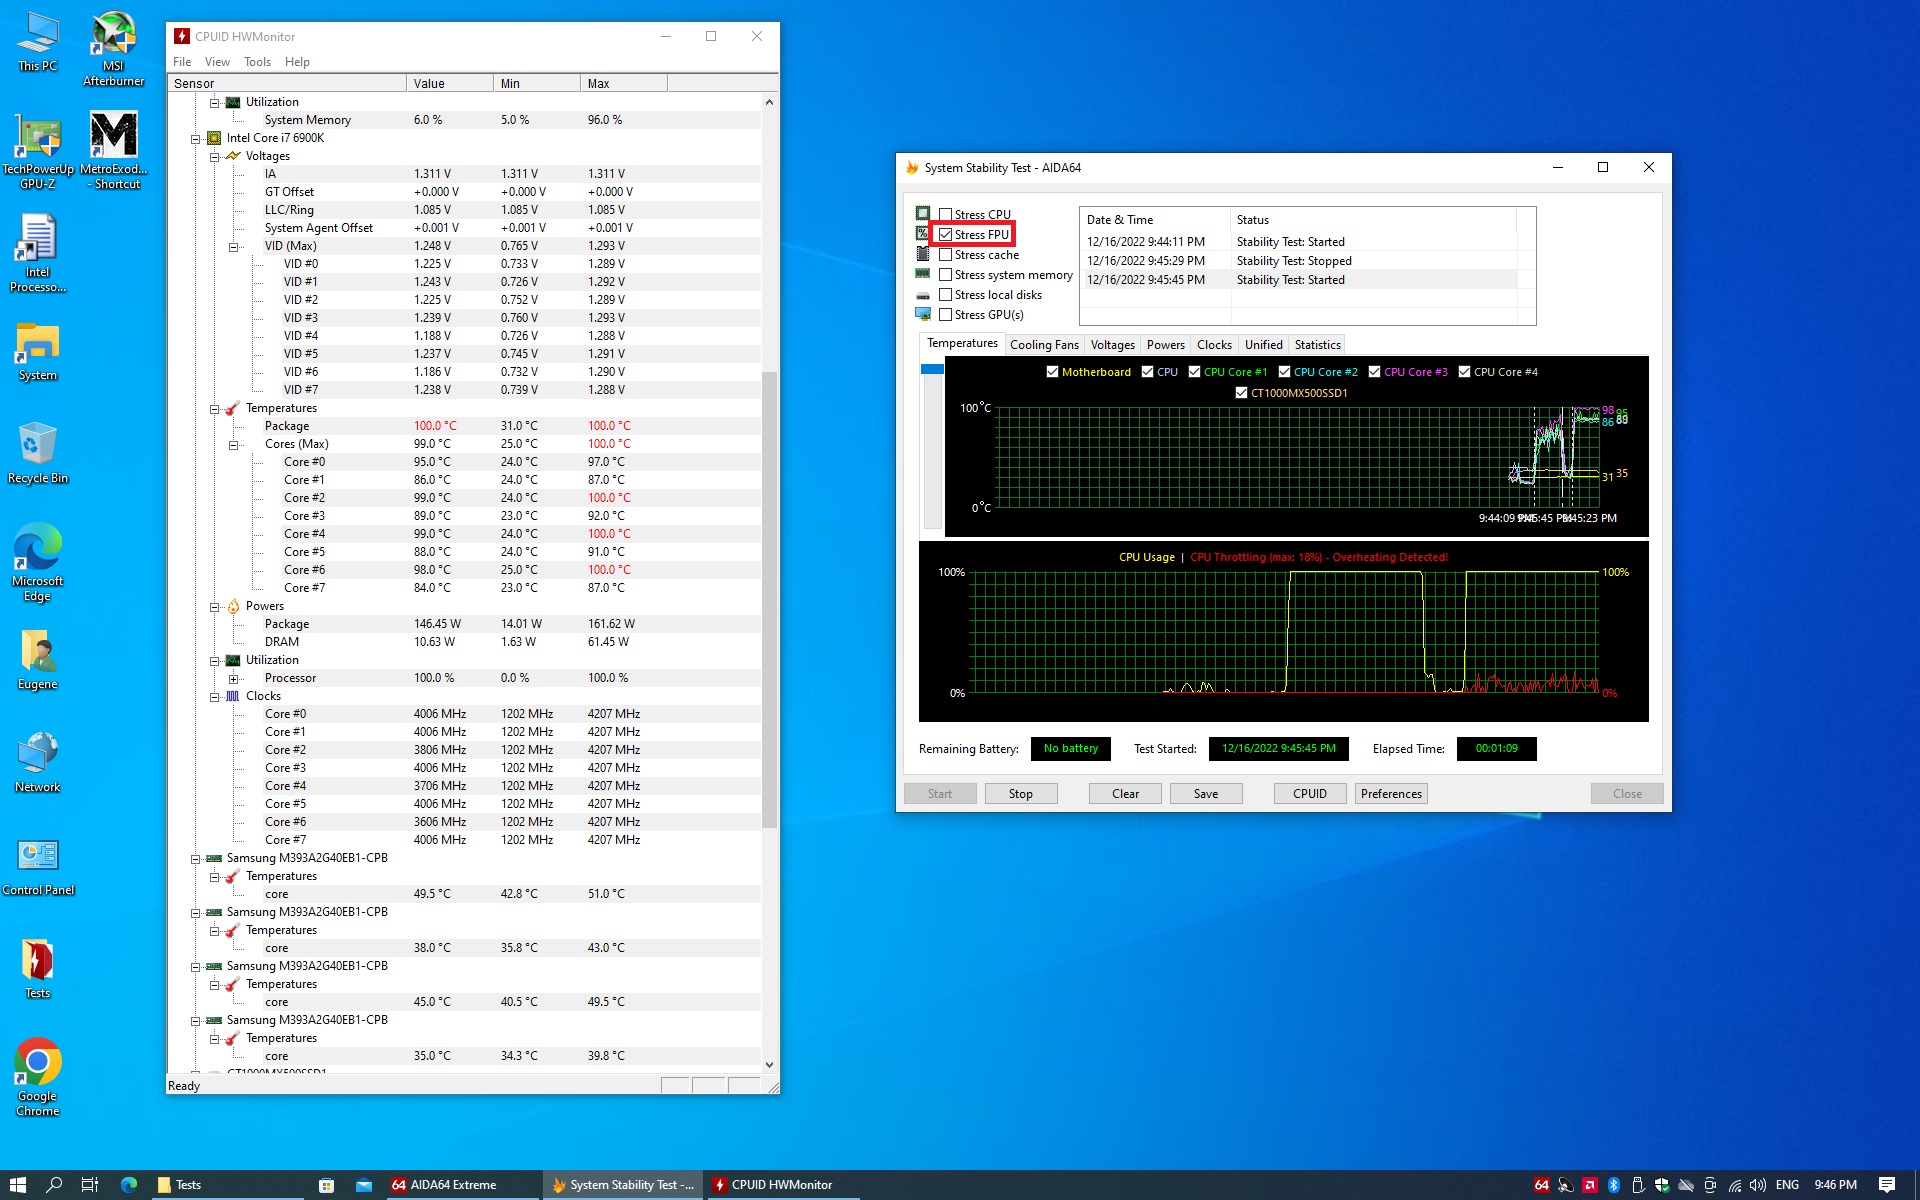The image size is (1920, 1200).
Task: Collapse the VID (Max) tree node
Action: 234,247
